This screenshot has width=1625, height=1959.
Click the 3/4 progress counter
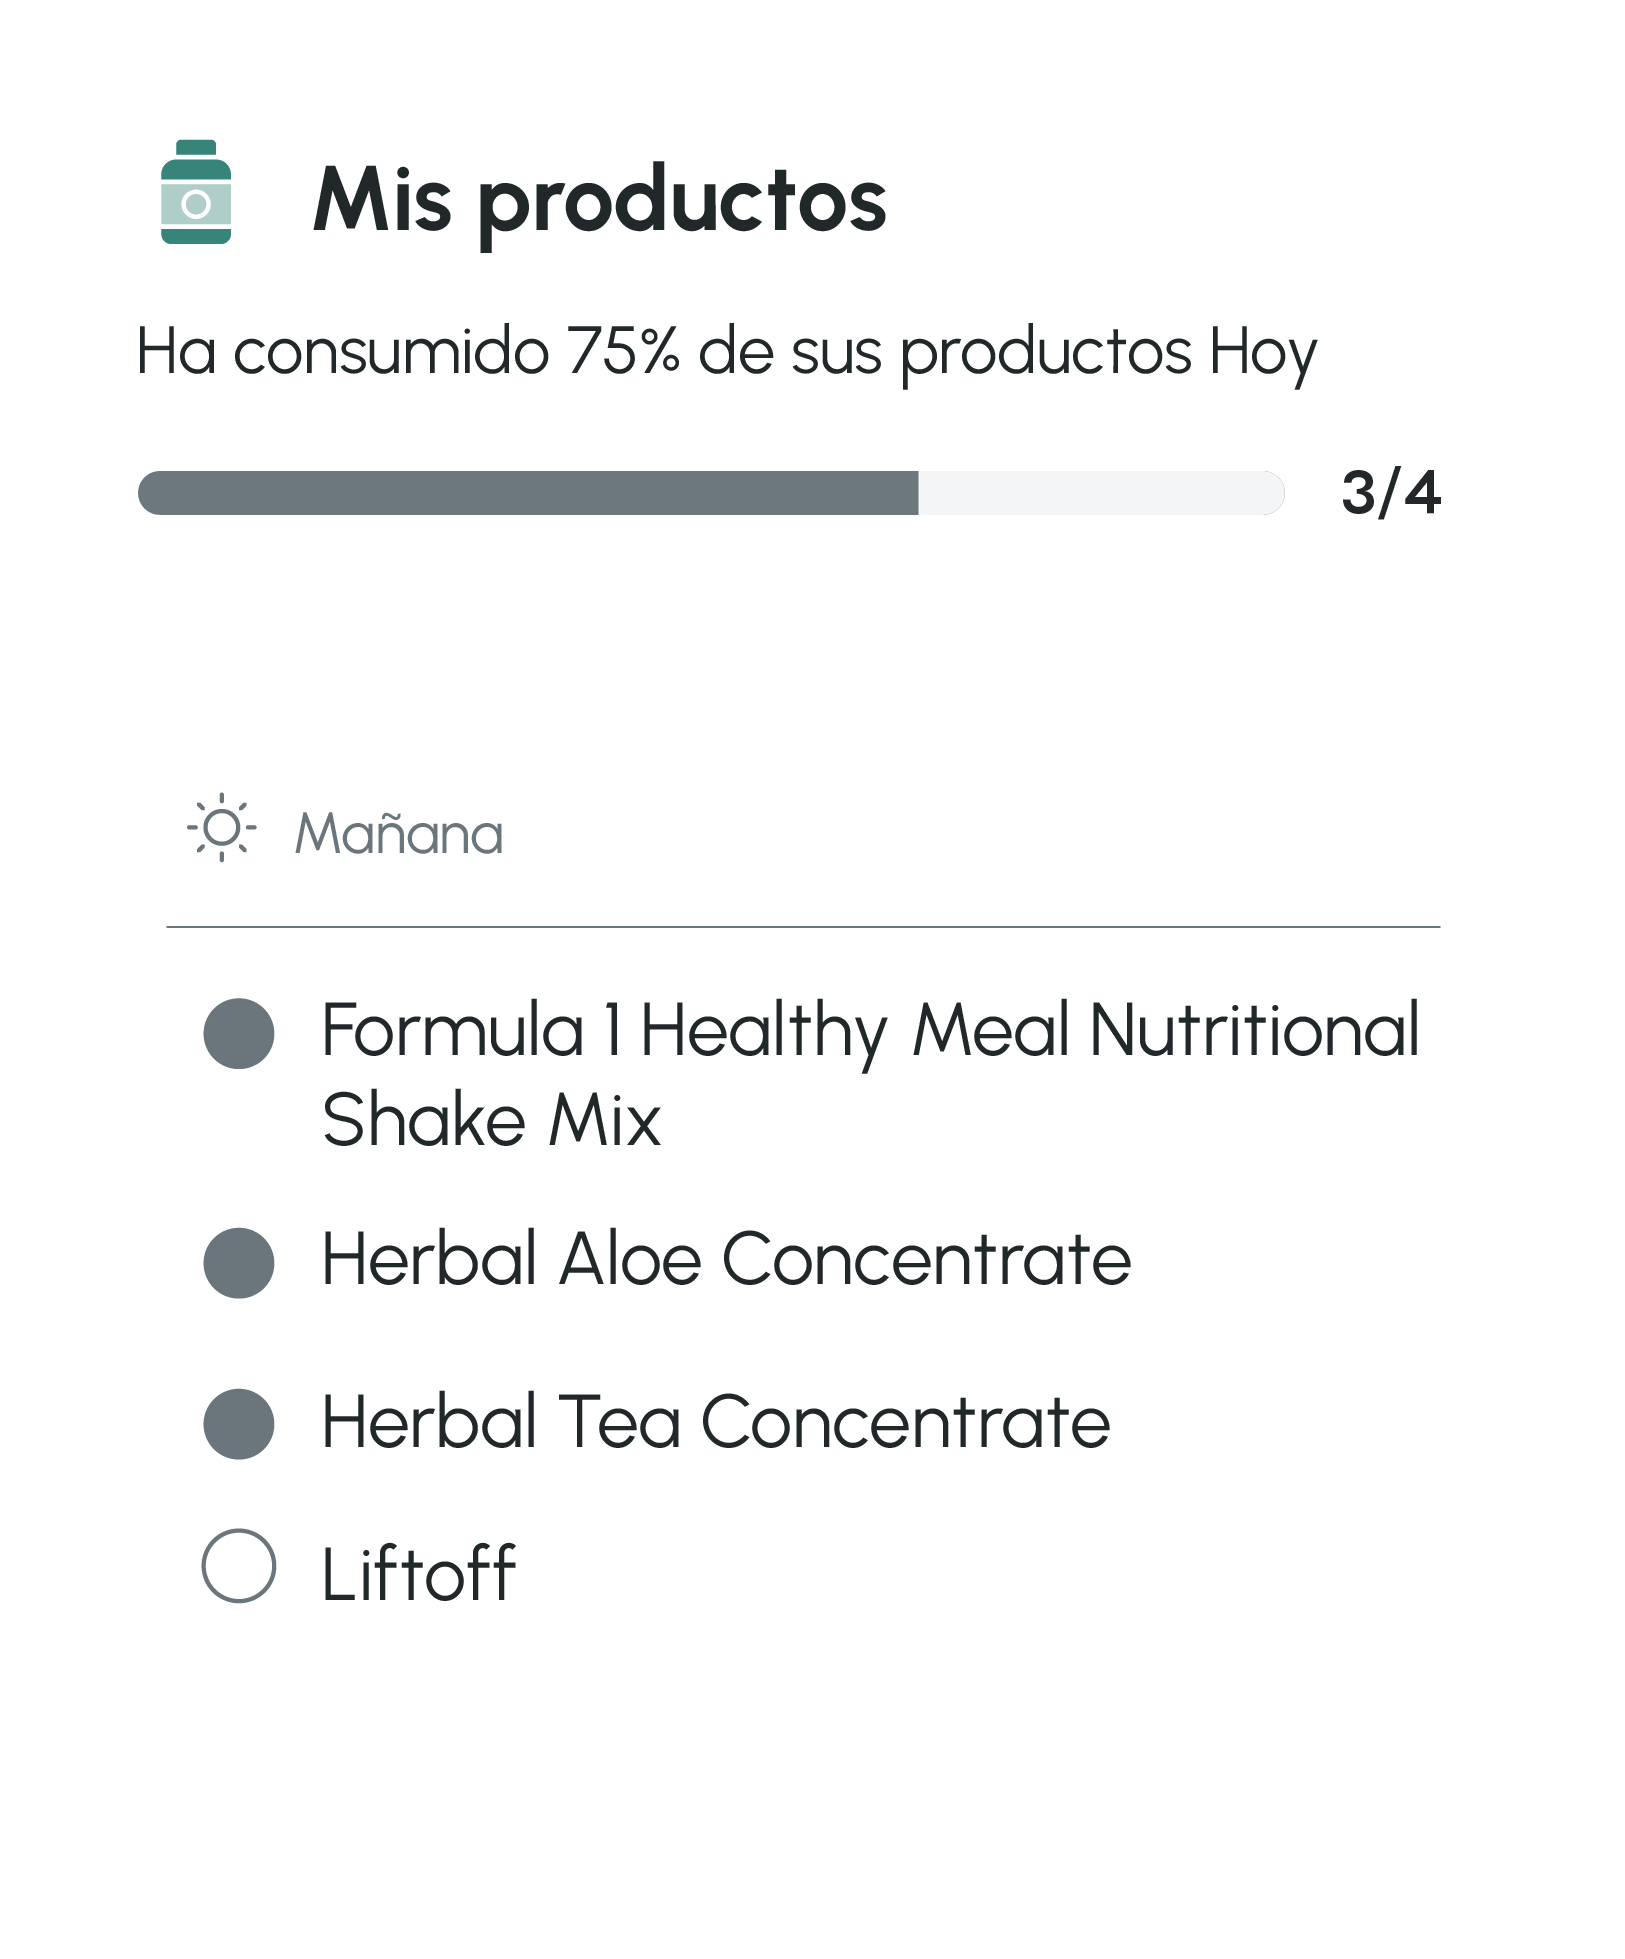(x=1390, y=493)
